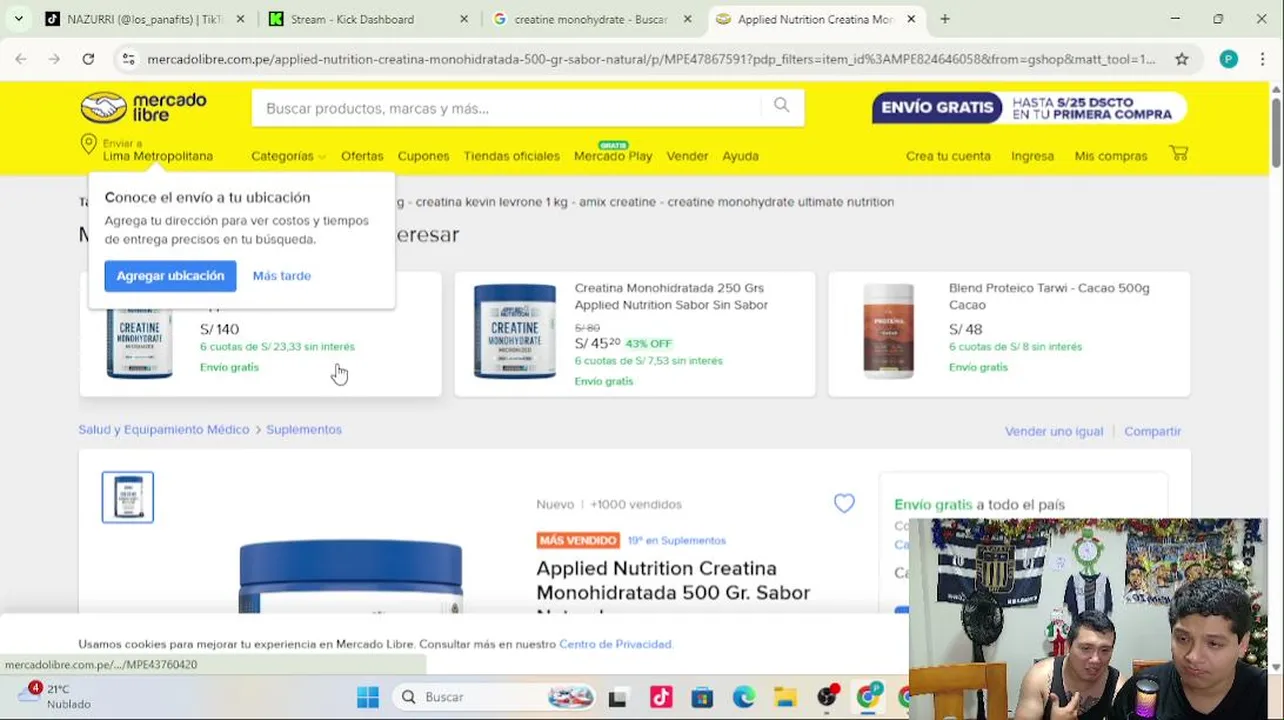1284x720 pixels.
Task: Click 19º en Suplementos ranking link
Action: pos(677,540)
